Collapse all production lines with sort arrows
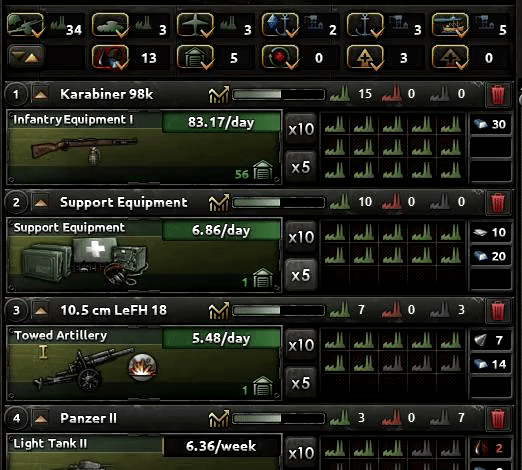Screen dimensions: 522x470 tap(25, 56)
